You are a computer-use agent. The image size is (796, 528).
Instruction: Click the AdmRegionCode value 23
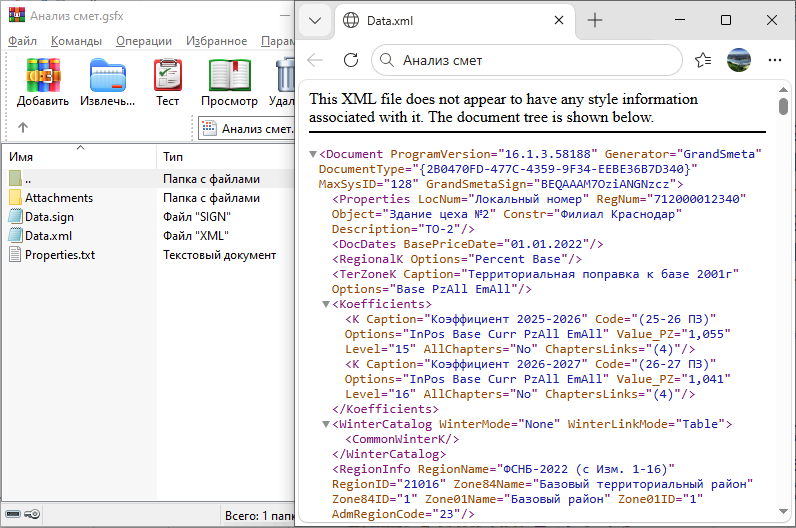point(446,514)
